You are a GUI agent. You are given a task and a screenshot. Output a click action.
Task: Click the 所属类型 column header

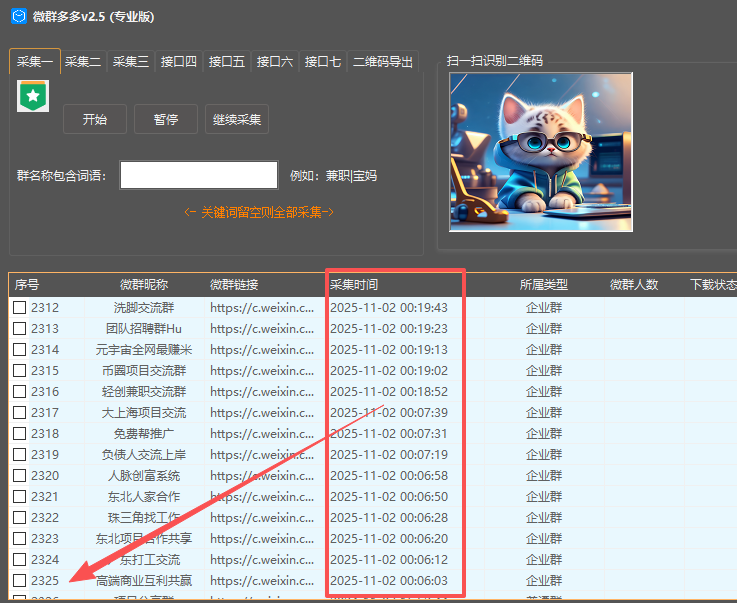[544, 285]
